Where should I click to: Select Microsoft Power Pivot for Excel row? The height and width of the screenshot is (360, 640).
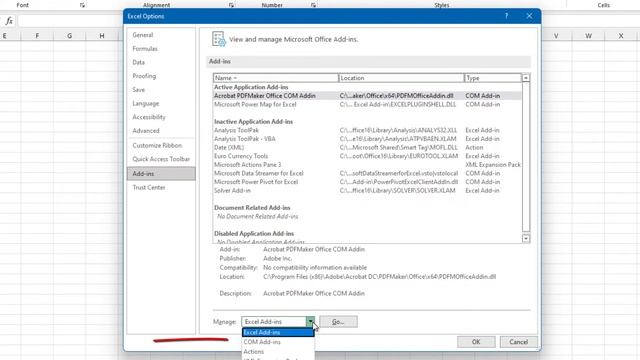(367, 182)
